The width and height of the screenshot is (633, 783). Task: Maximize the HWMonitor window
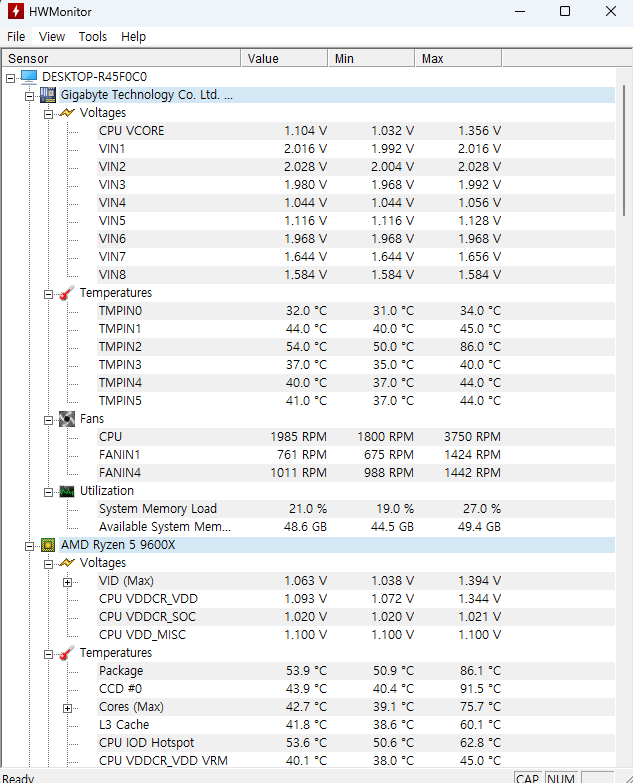pos(565,11)
